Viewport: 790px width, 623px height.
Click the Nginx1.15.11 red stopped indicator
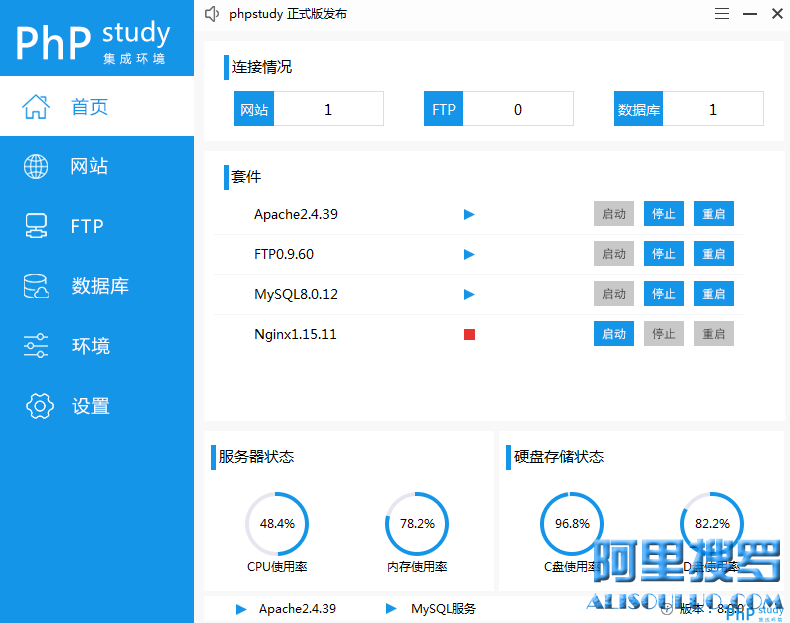tap(469, 334)
